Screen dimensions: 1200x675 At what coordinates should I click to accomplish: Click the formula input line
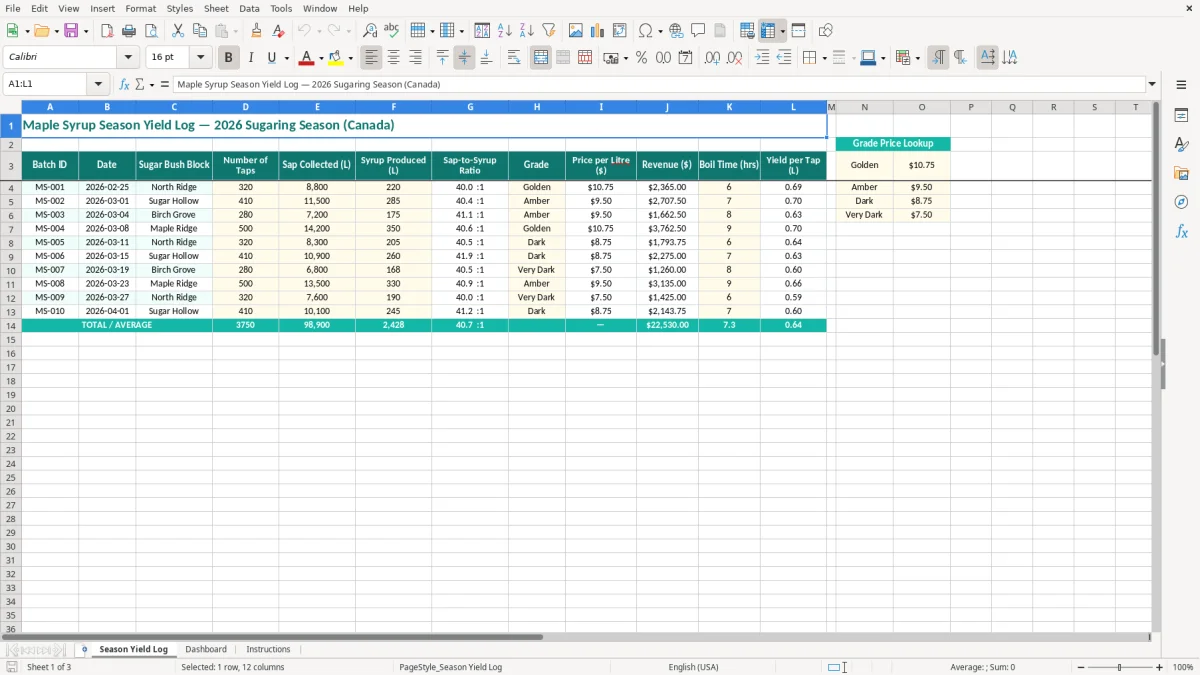659,84
